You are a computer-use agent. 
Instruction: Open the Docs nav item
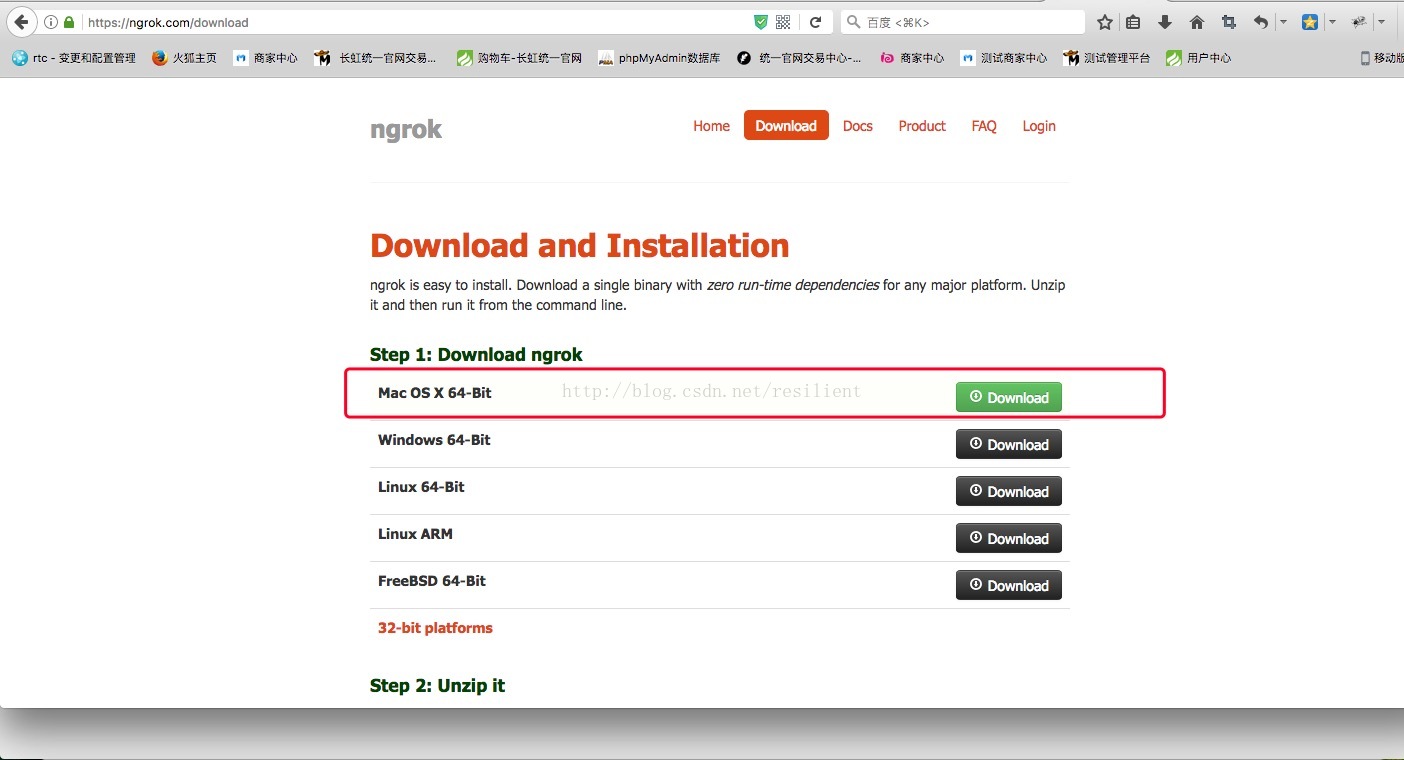[x=858, y=126]
